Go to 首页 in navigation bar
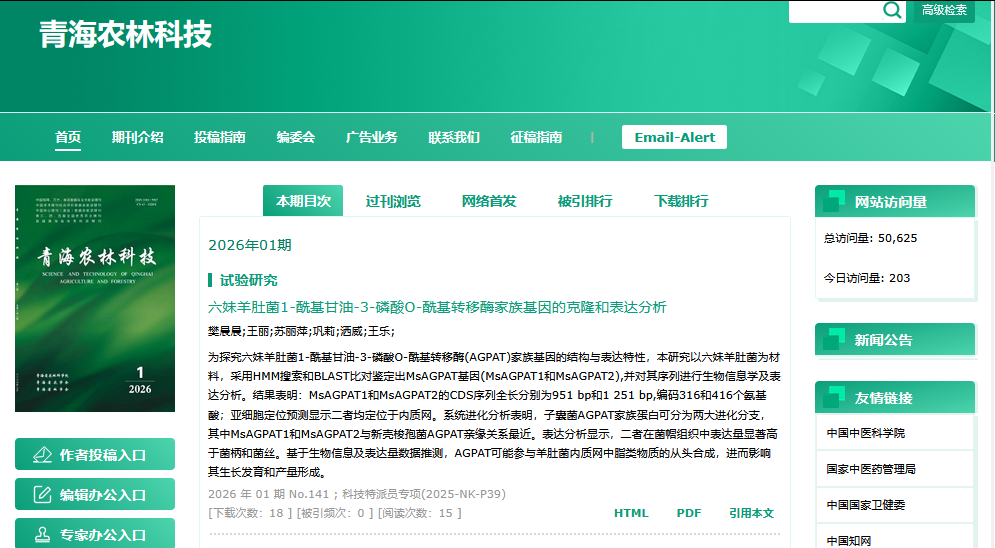995x548 pixels. [68, 137]
